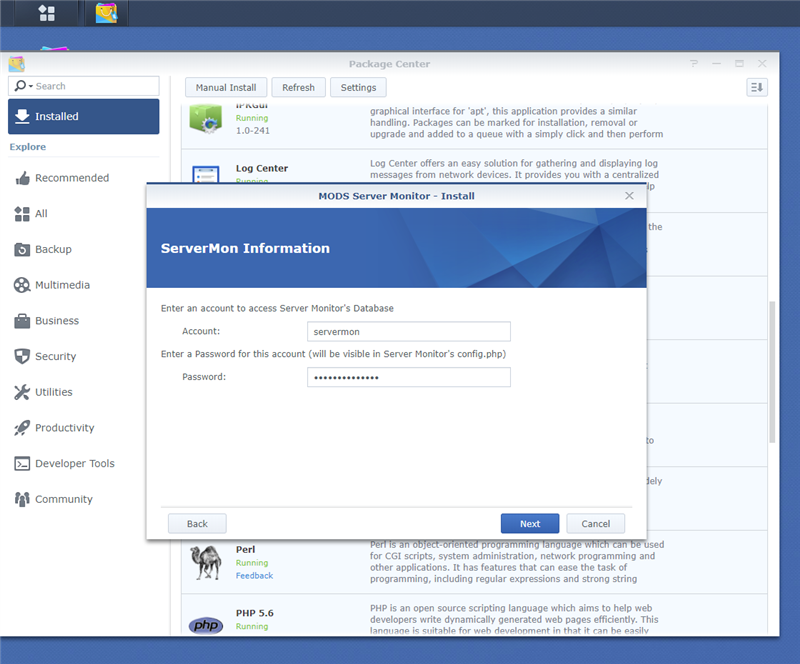Click the Multimedia category label
Screen dimensions: 800x664
click(62, 285)
